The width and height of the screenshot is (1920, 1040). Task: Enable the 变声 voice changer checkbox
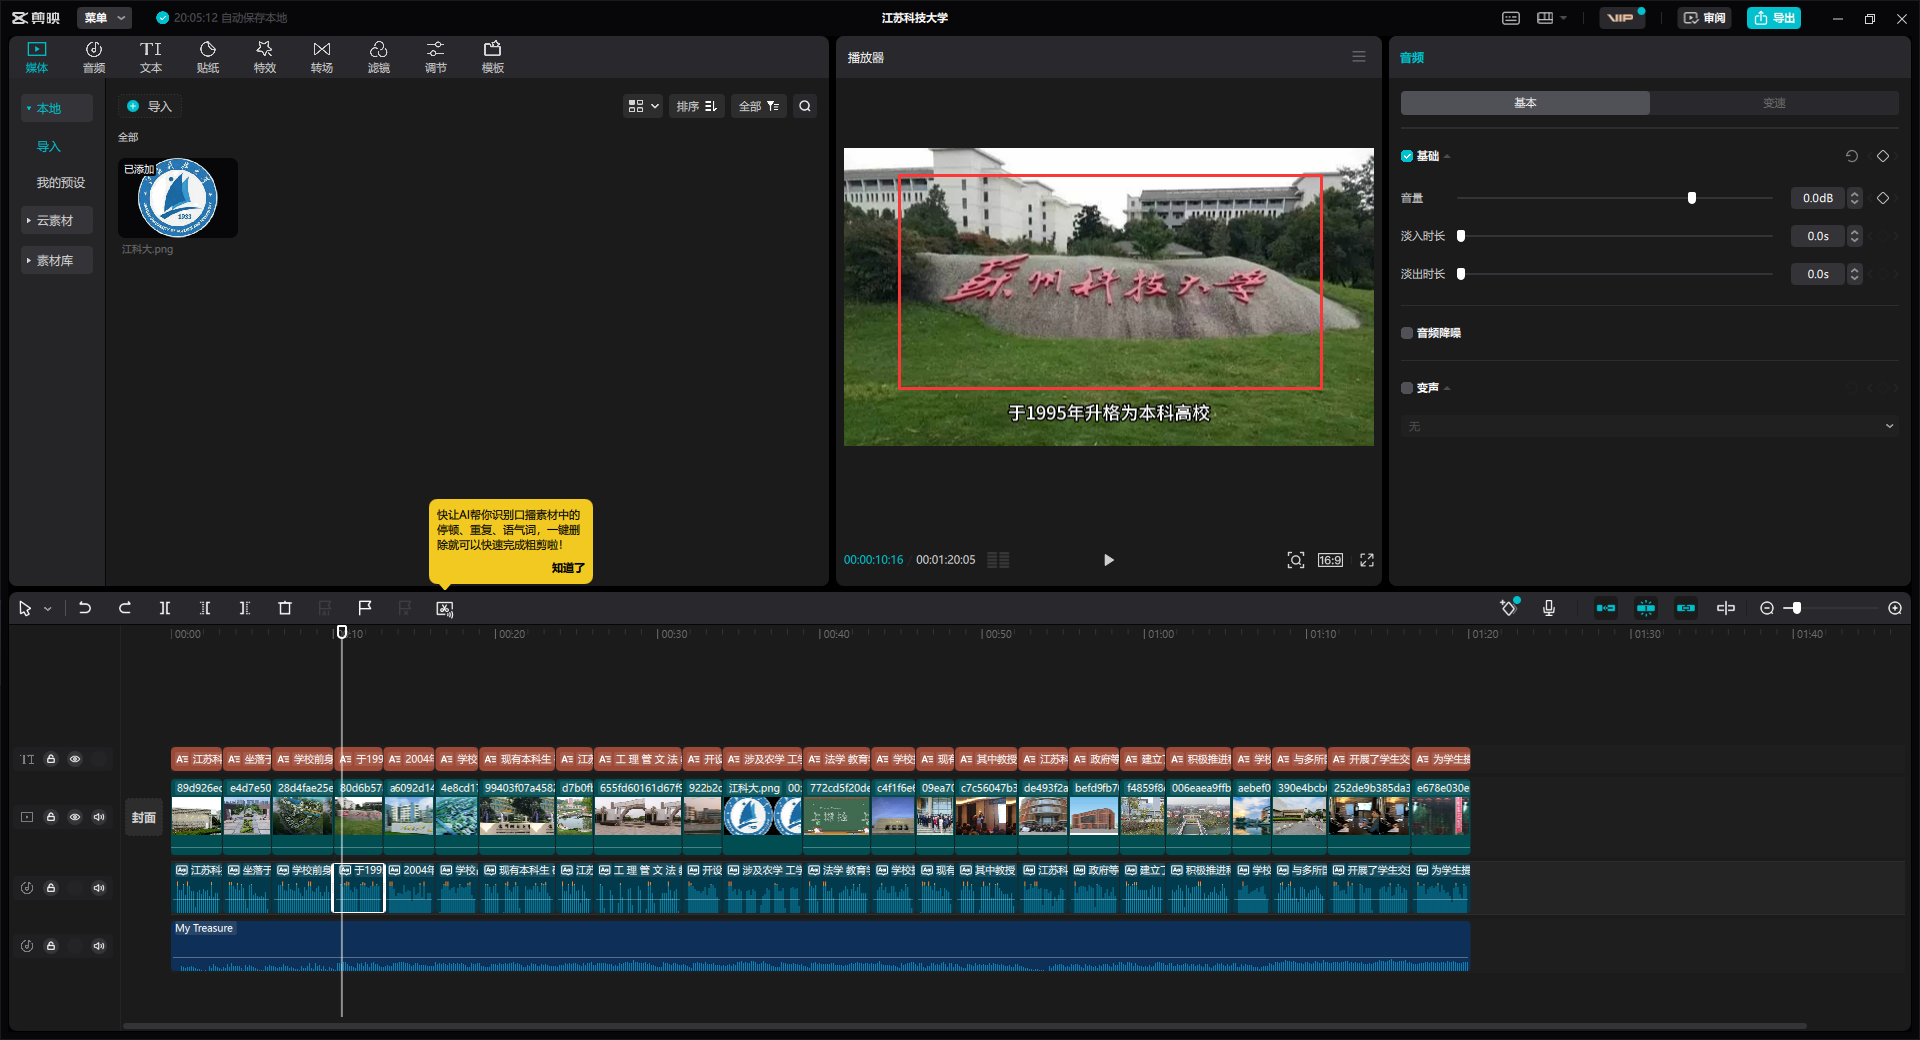pos(1407,388)
